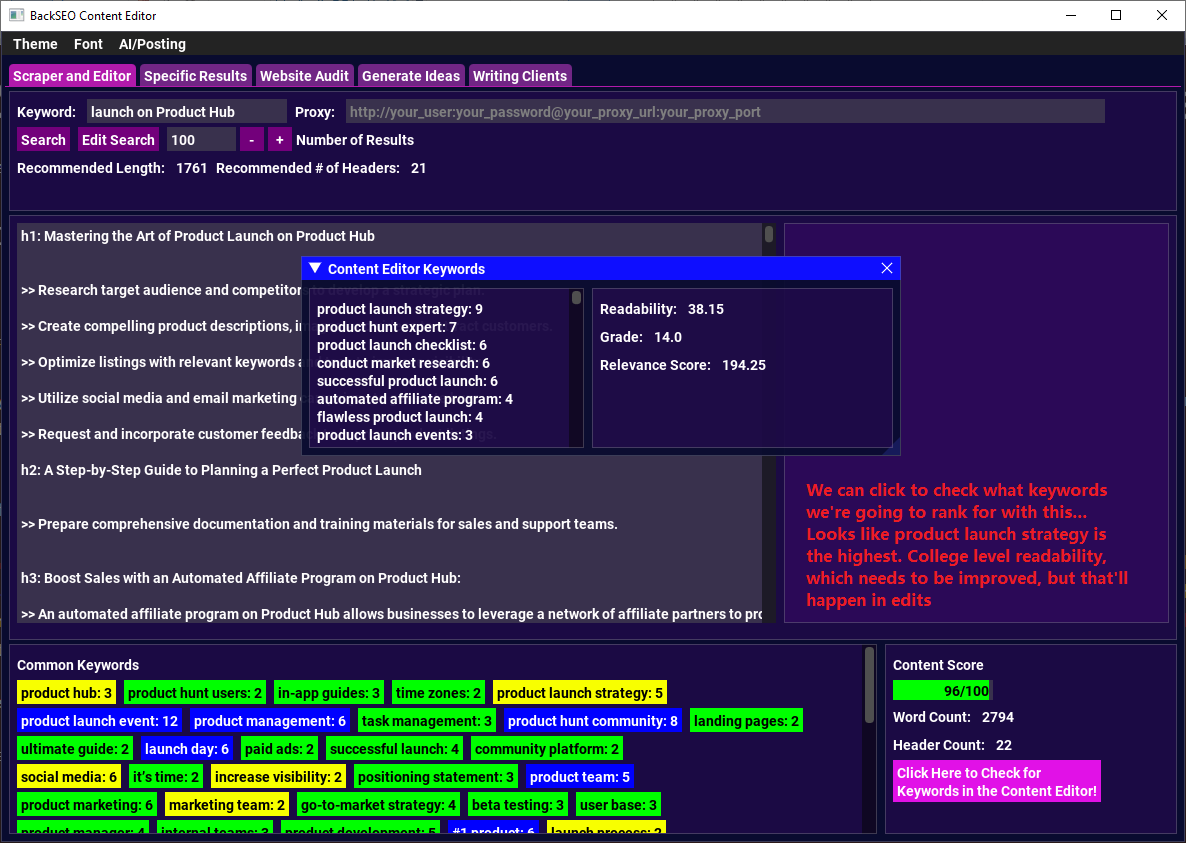Open the Website Audit tab

coord(304,76)
